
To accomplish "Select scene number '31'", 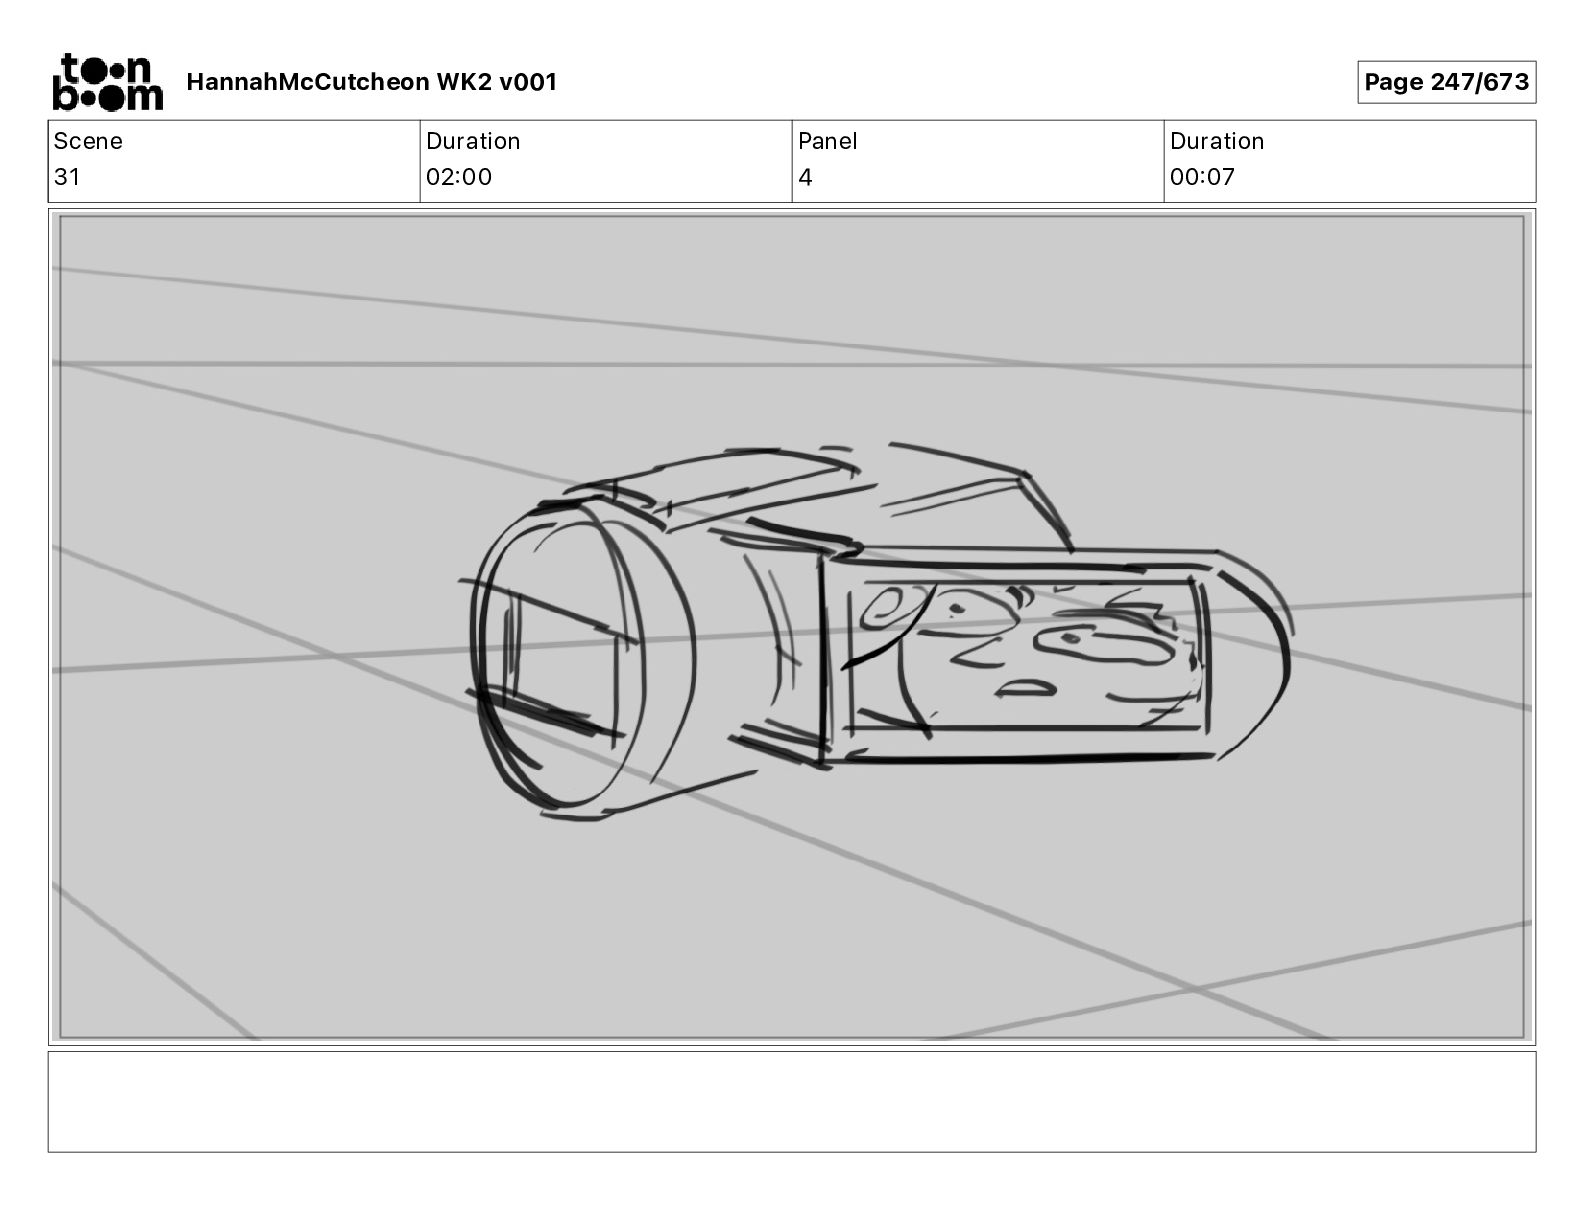I will [x=67, y=177].
